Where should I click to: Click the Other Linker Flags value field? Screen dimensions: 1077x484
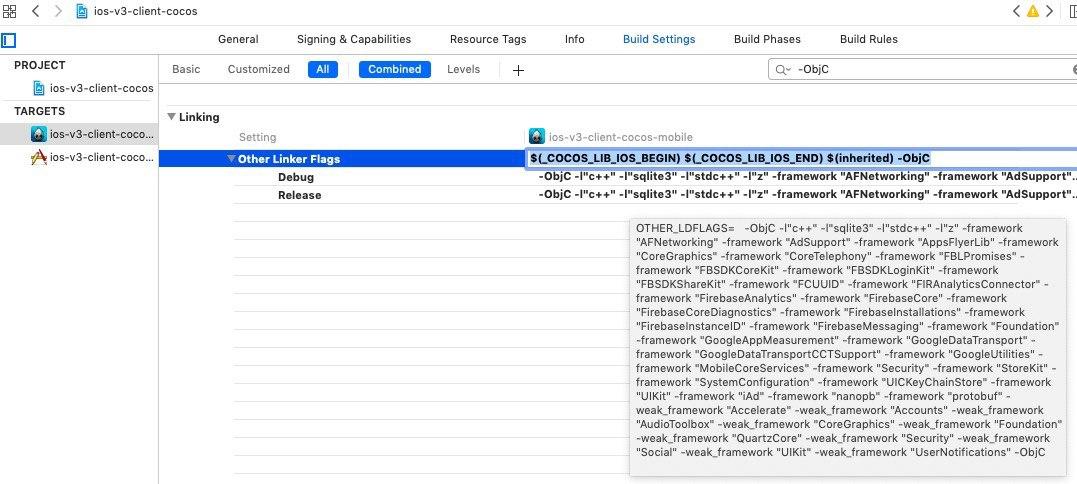tap(801, 159)
